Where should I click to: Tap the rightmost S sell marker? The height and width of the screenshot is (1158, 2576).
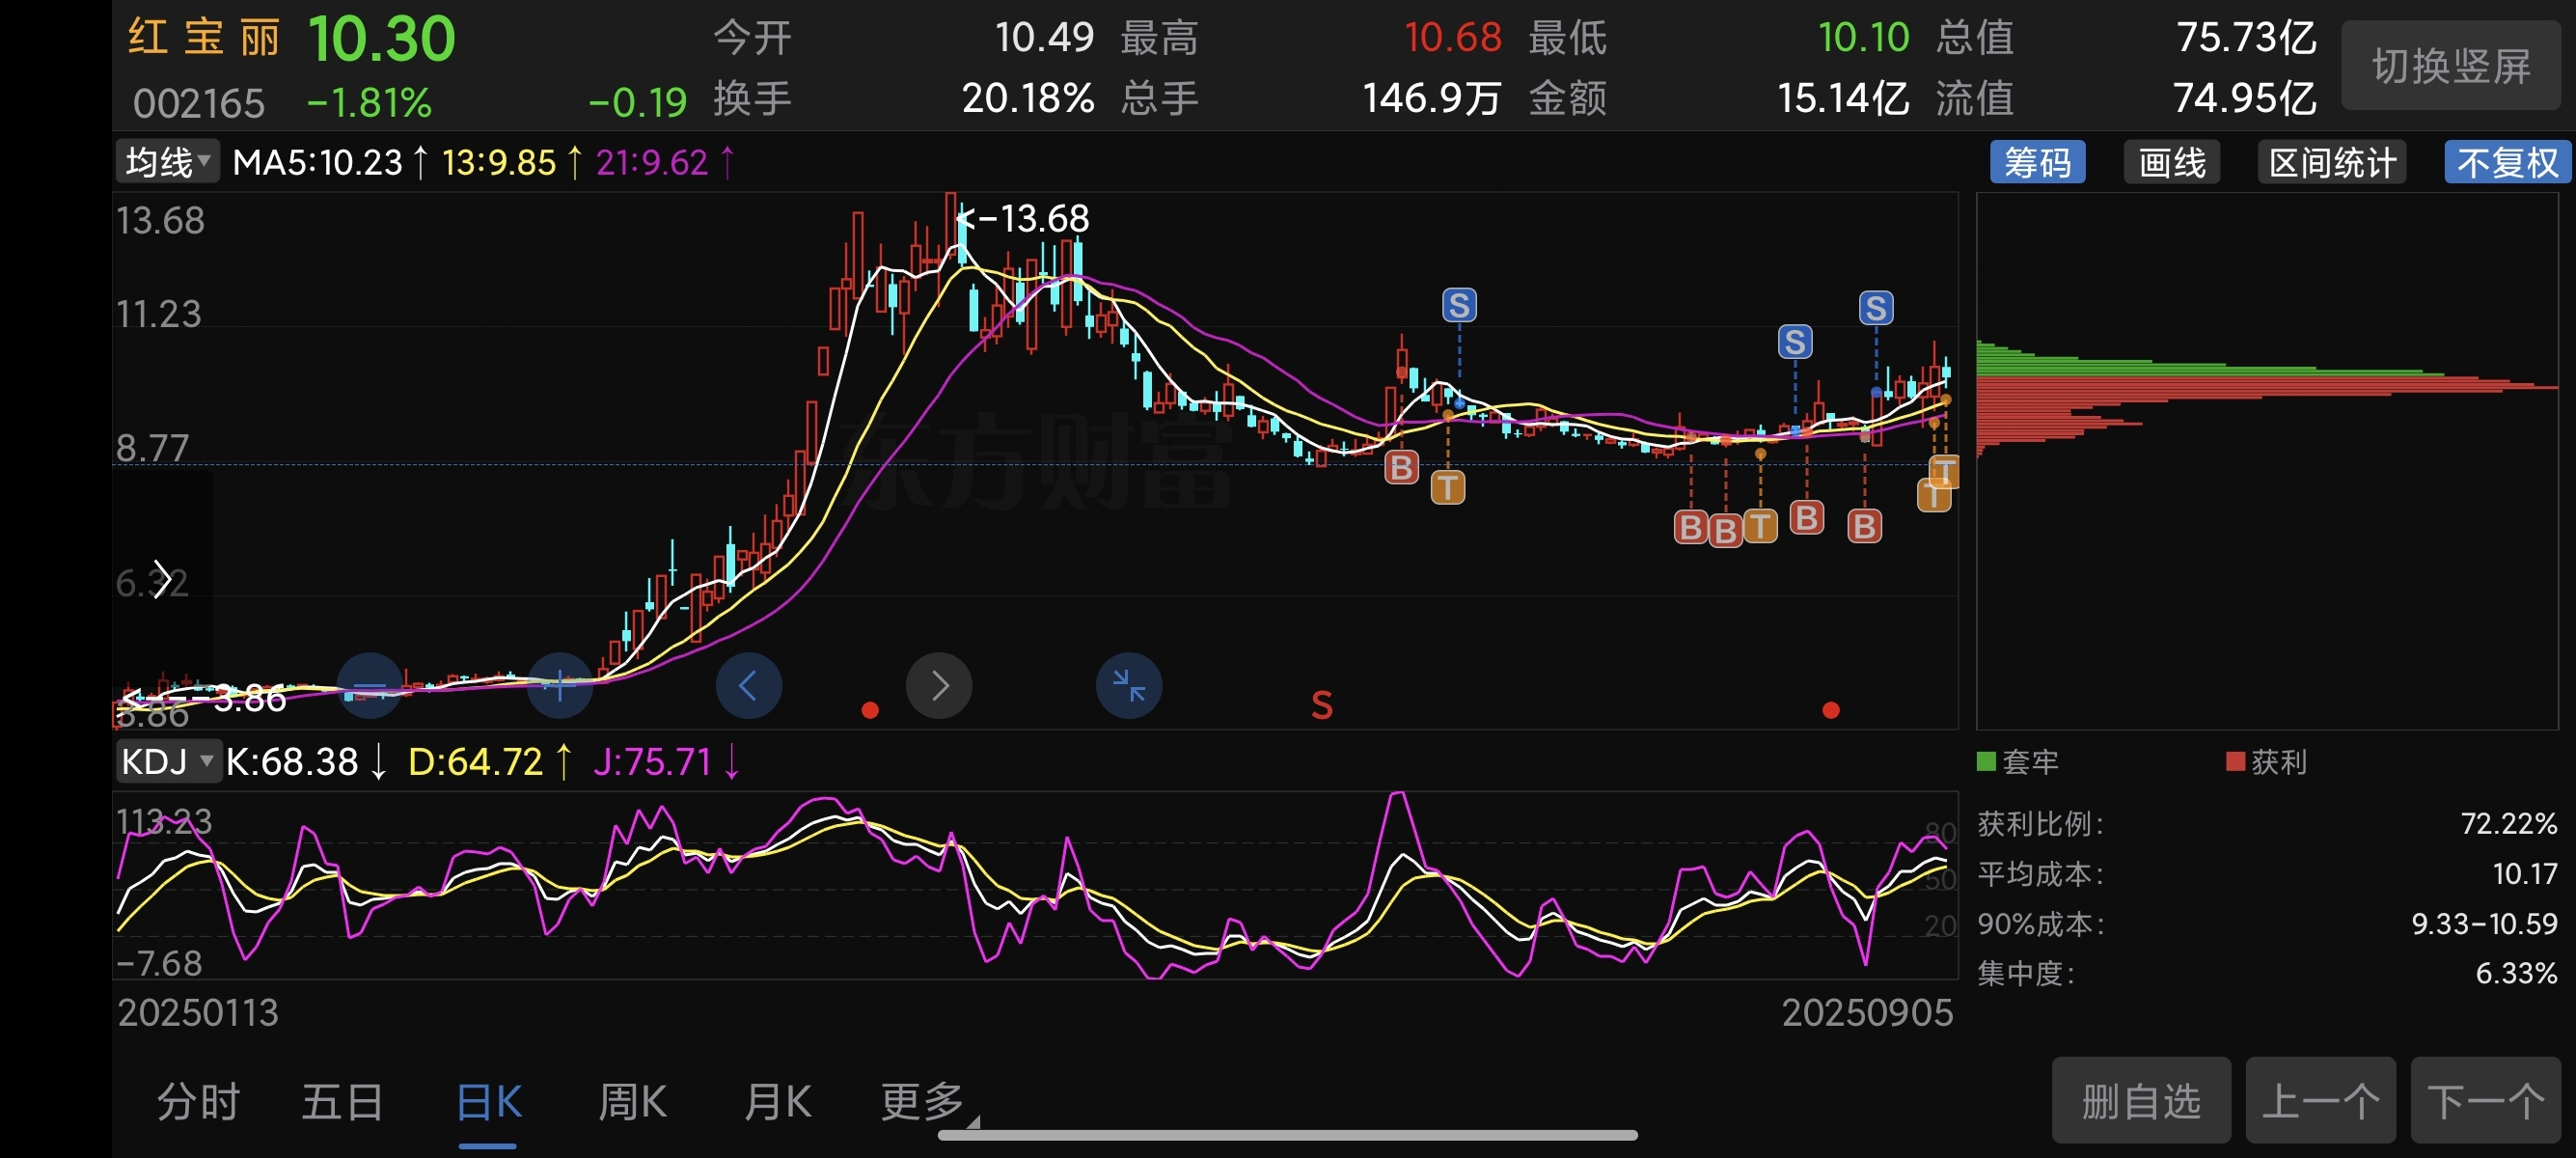pyautogui.click(x=1876, y=307)
